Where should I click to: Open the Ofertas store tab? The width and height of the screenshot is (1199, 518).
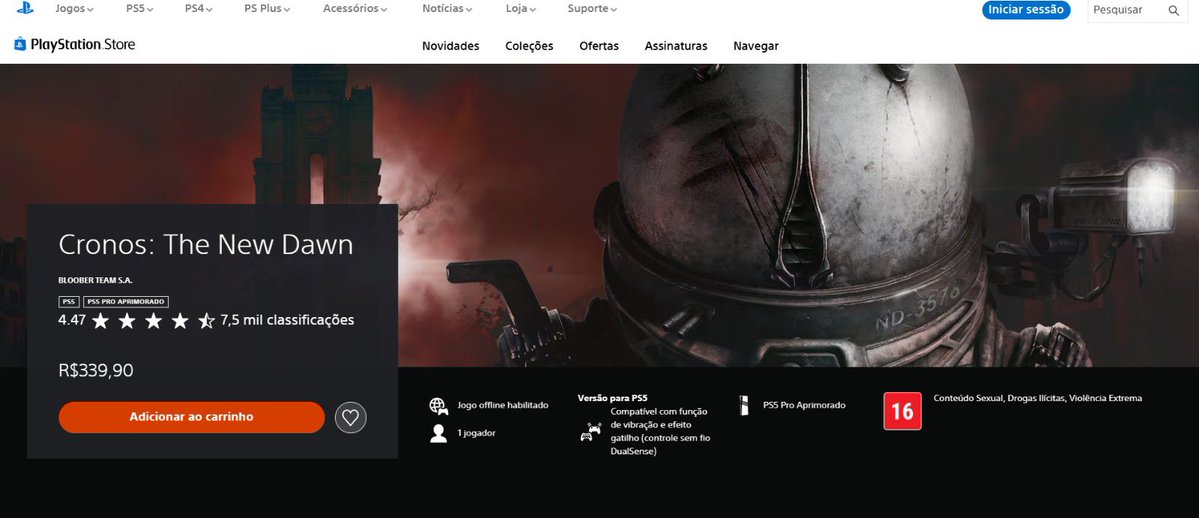click(599, 46)
